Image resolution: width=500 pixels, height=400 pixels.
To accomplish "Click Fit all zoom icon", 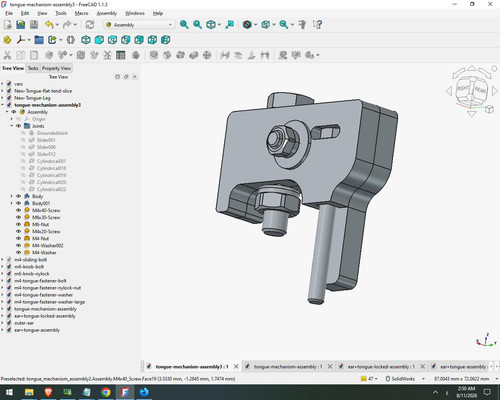I will [x=184, y=25].
